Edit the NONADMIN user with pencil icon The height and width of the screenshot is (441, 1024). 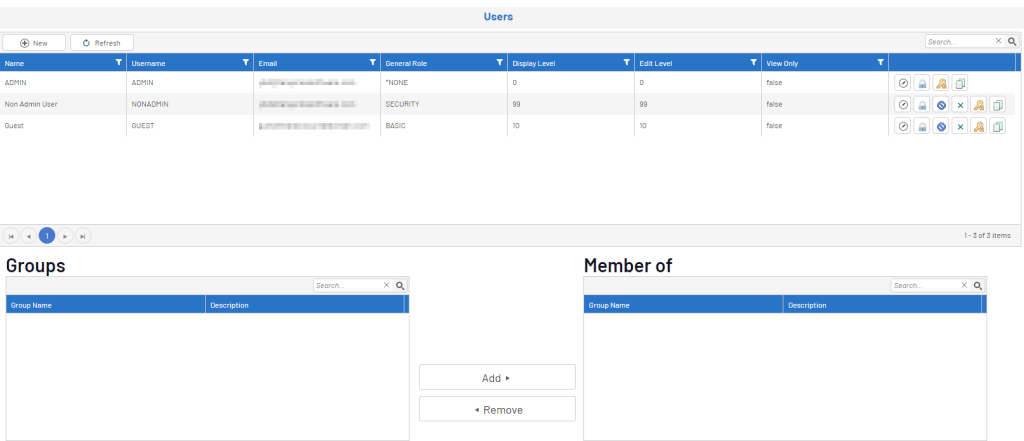pos(903,105)
